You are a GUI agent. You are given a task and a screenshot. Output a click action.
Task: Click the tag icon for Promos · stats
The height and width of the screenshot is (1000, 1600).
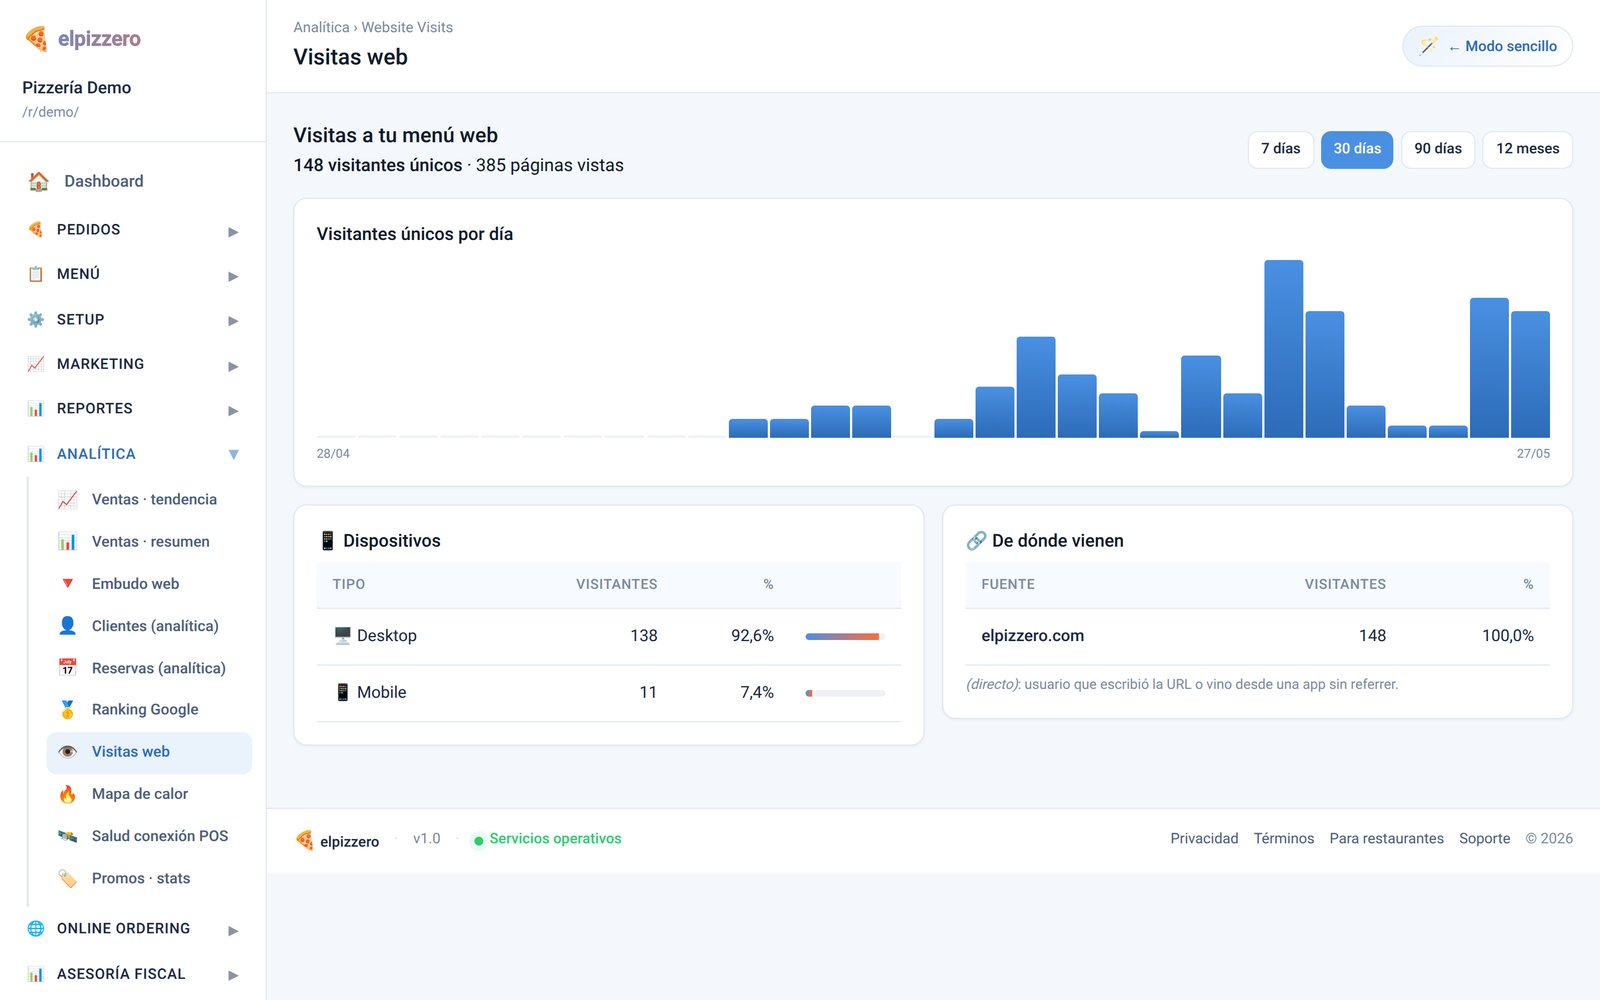[67, 878]
